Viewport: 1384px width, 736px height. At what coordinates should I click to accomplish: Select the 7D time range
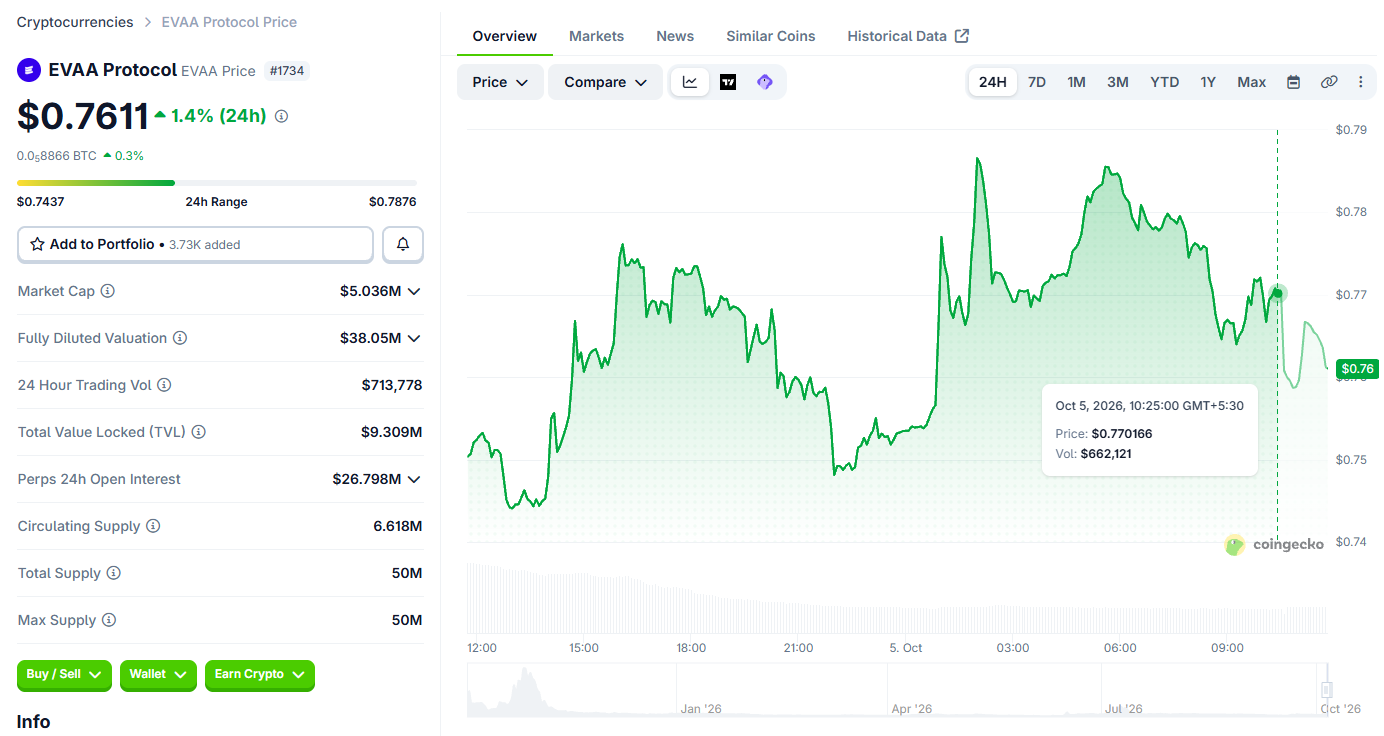click(1037, 82)
